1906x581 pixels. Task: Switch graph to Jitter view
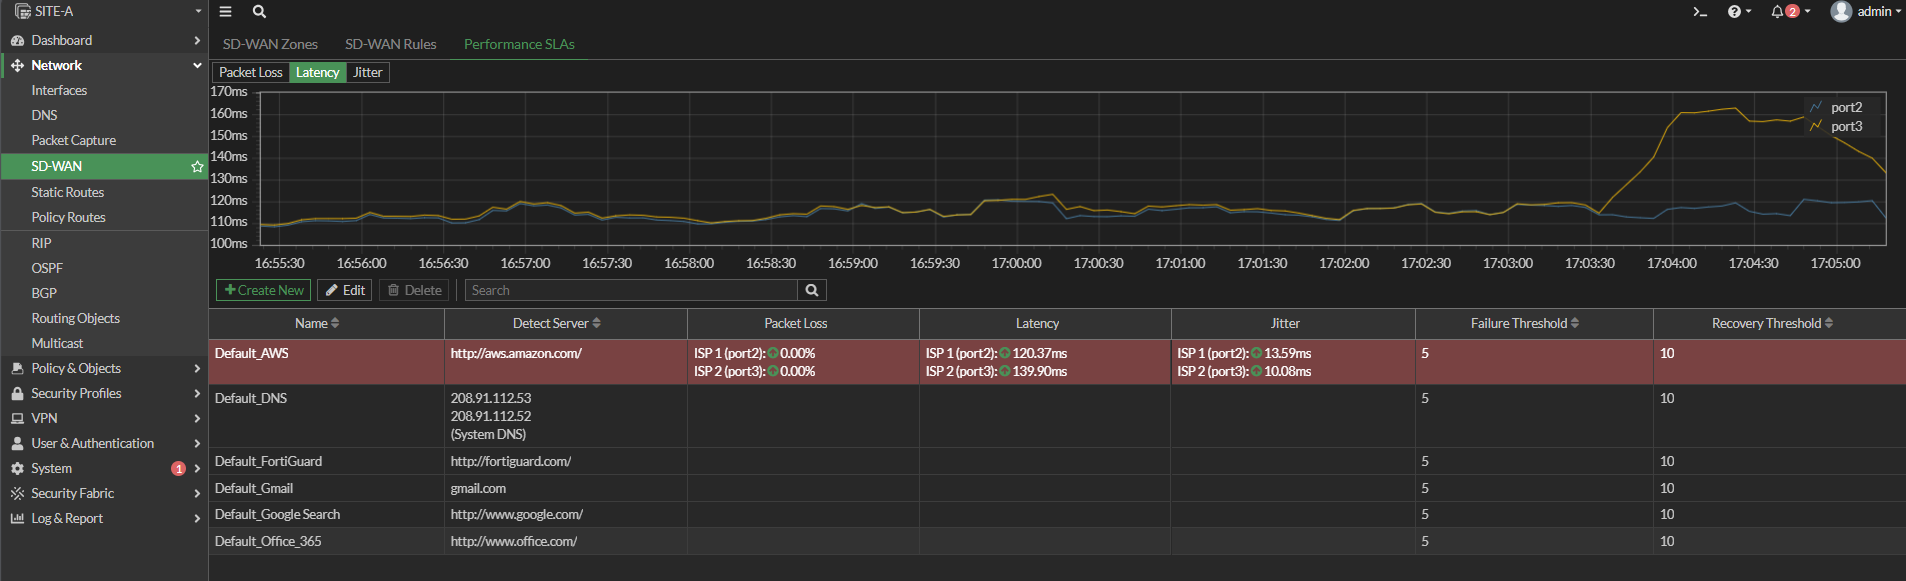[x=367, y=72]
